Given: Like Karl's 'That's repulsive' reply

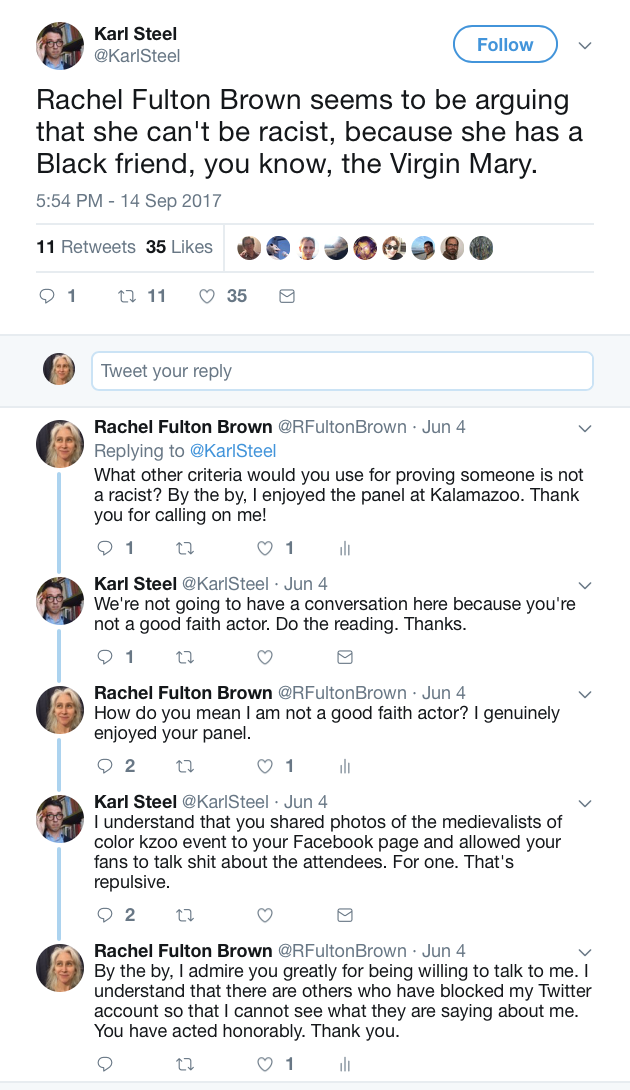Looking at the screenshot, I should click(265, 915).
